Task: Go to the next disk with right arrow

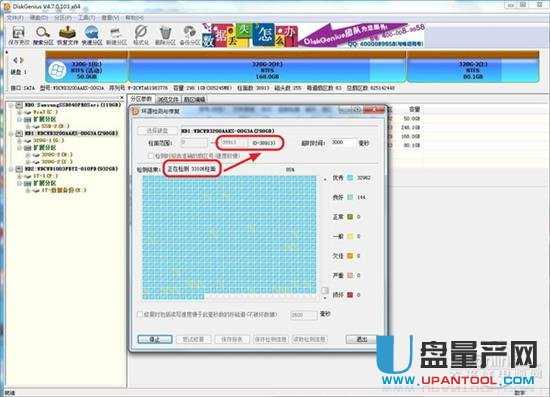Action: (21, 60)
